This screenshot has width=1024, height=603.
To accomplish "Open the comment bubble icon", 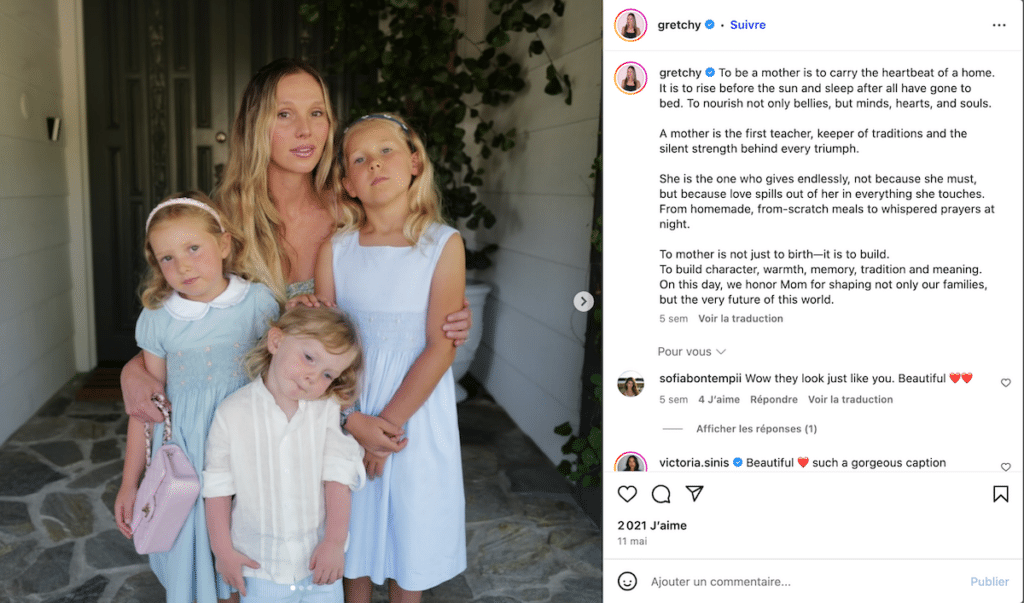I will coord(661,494).
